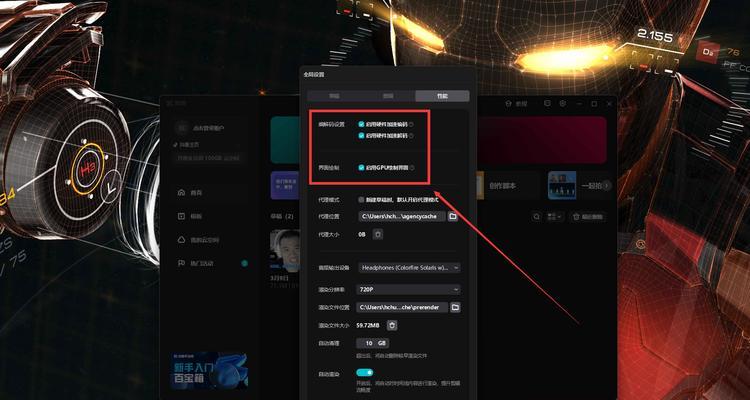The image size is (750, 400).
Task: Click the 0B proxy size value
Action: [362, 234]
